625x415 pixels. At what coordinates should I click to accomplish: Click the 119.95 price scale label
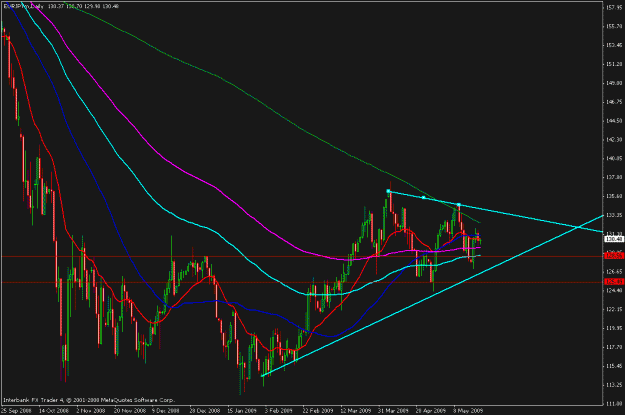[x=614, y=328]
